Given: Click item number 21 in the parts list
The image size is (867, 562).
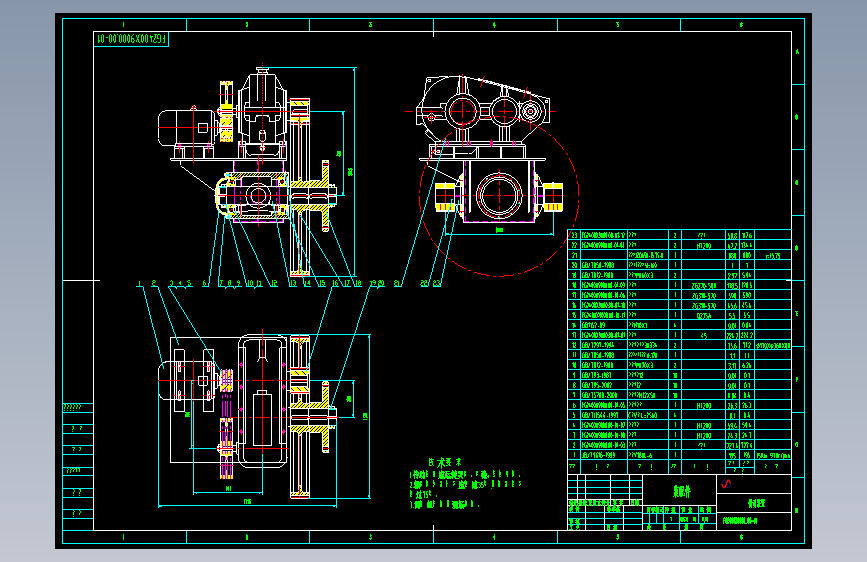Looking at the screenshot, I should 574,255.
